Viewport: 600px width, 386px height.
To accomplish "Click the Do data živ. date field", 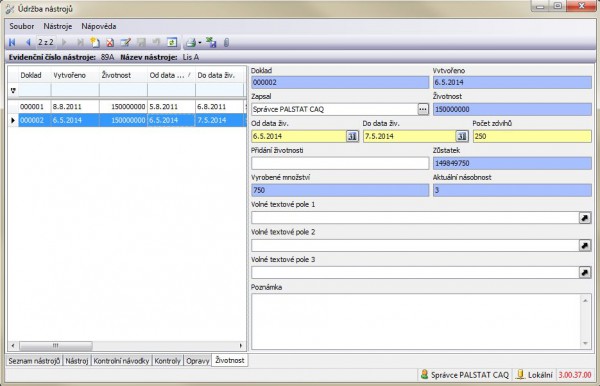I will 409,136.
